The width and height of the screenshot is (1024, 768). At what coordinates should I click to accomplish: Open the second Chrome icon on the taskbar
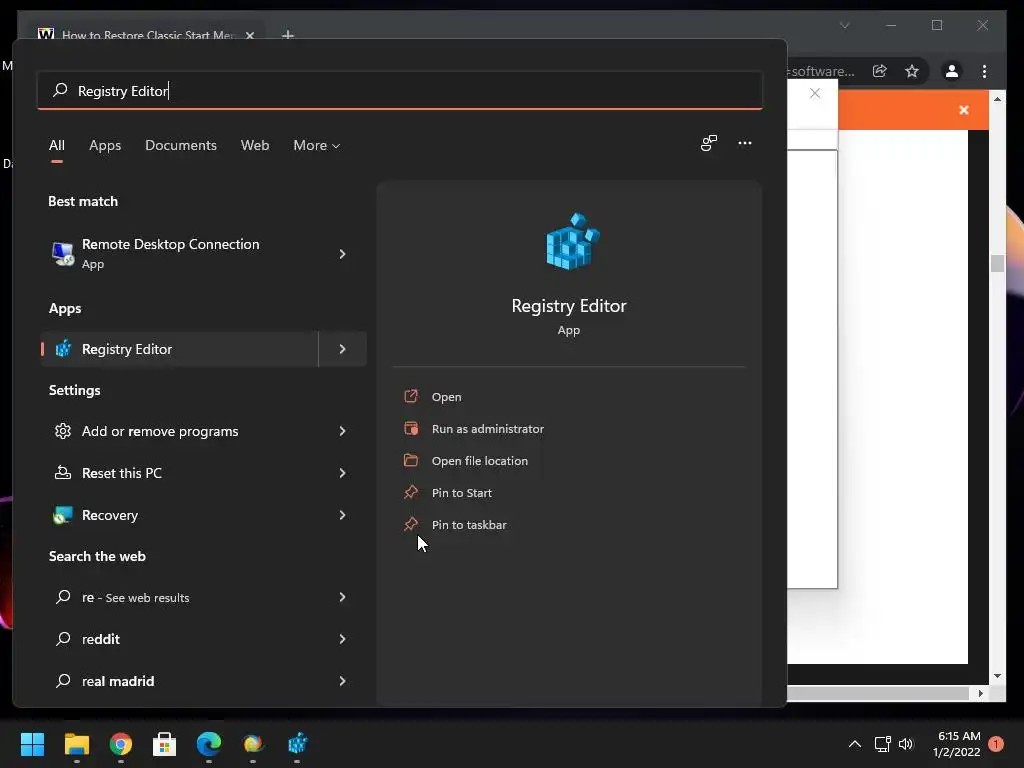tap(253, 743)
